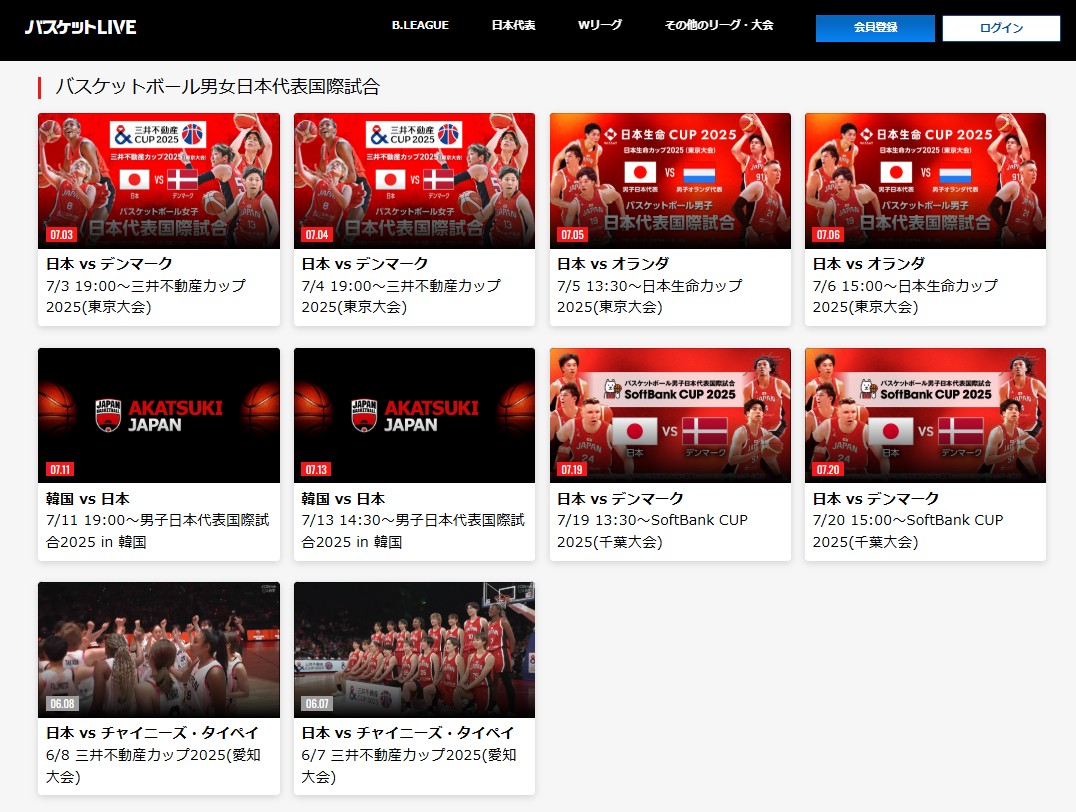
Task: Click the 07.13 date badge
Action: 316,469
